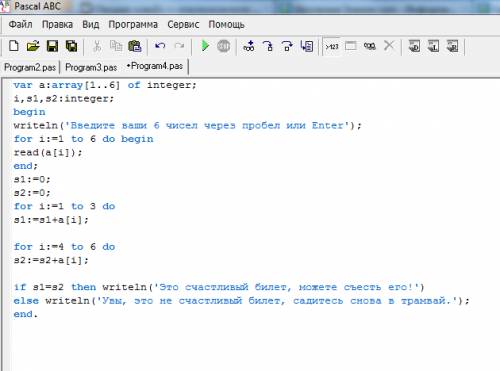Switch to the Program3.pas tab
The width and height of the screenshot is (500, 371).
(x=91, y=67)
